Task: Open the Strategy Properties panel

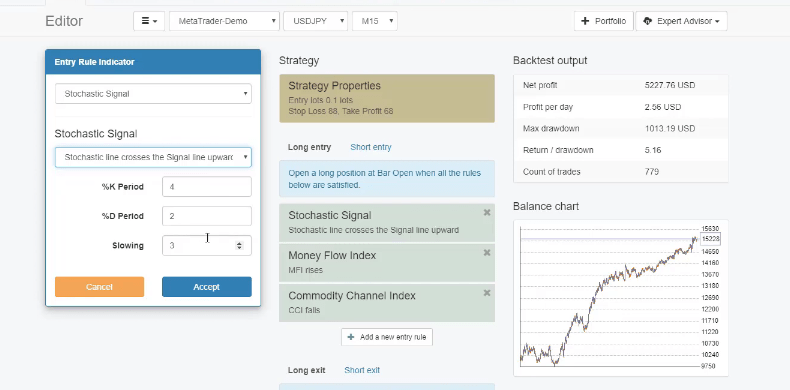Action: coord(387,98)
